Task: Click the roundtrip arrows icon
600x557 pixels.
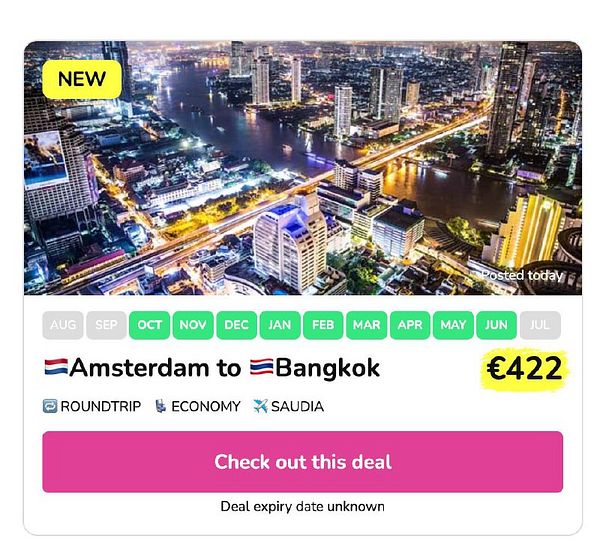Action: pos(50,406)
